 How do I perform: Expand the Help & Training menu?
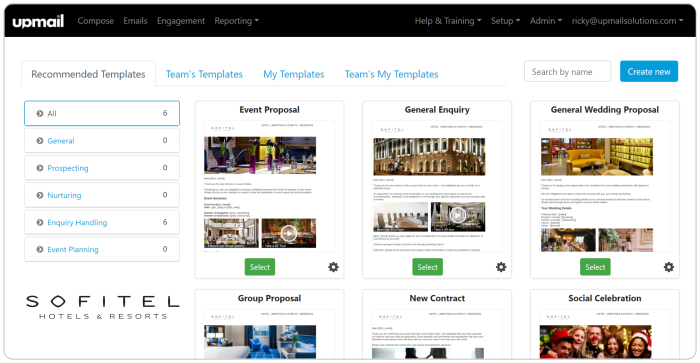448,21
